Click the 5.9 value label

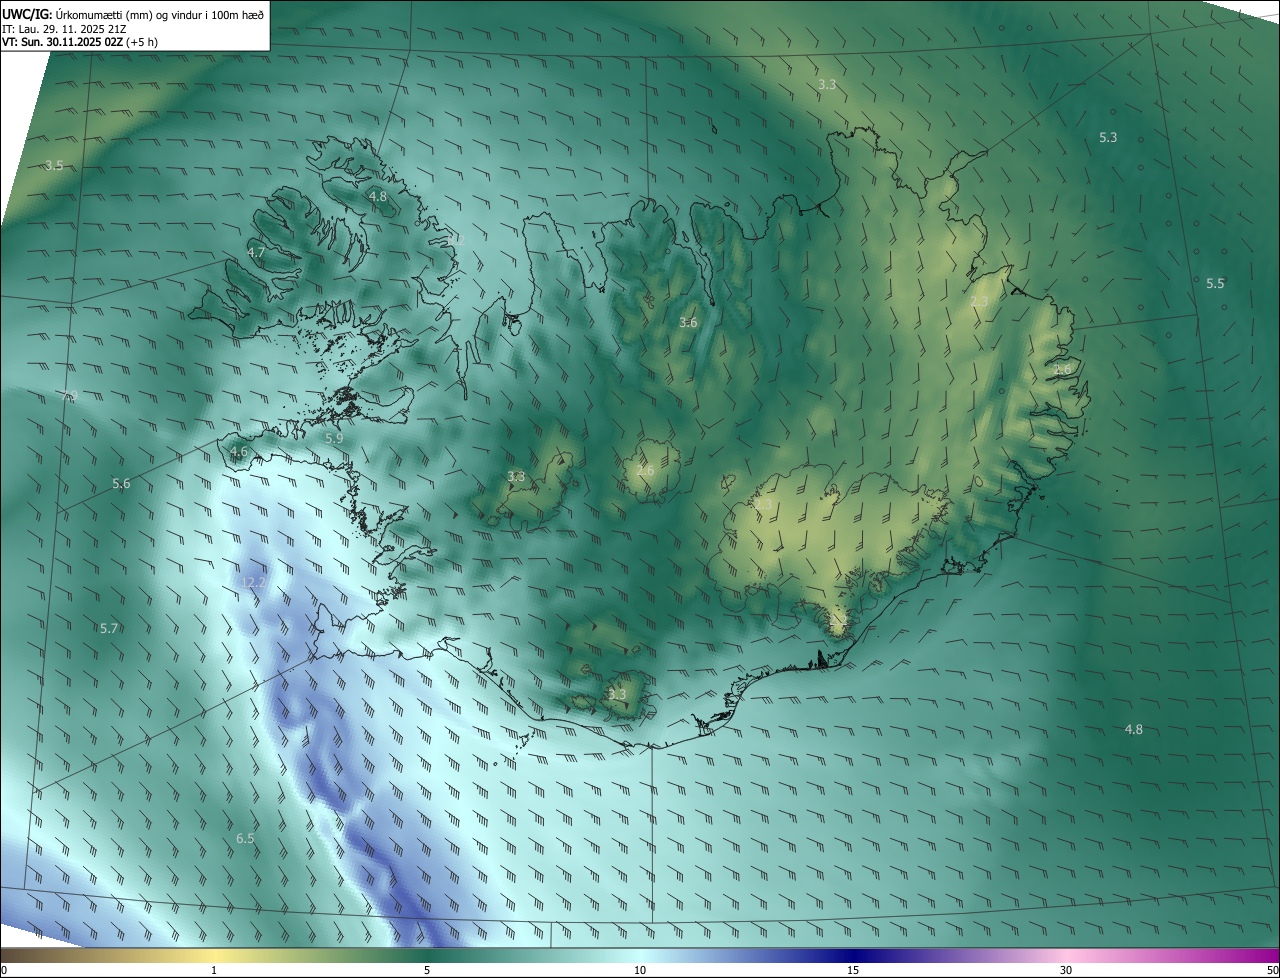click(334, 438)
